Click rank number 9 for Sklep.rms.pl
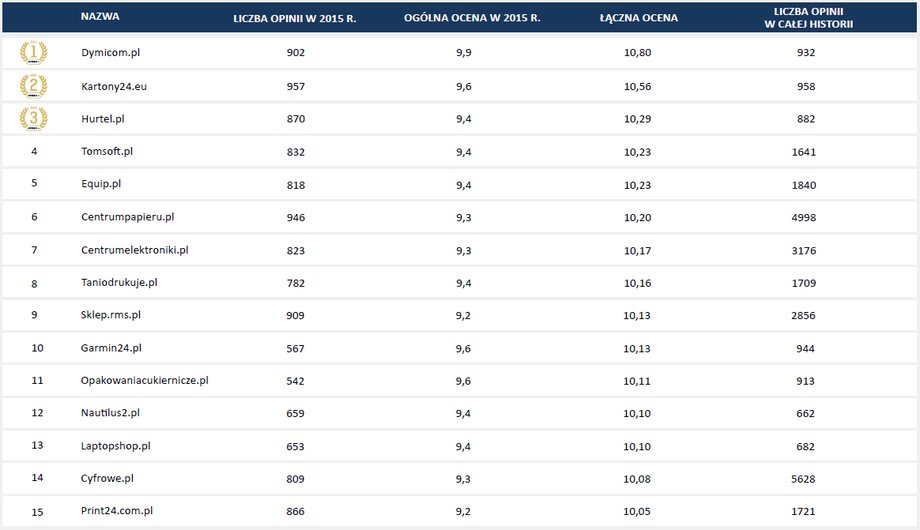This screenshot has width=920, height=530. click(x=34, y=315)
